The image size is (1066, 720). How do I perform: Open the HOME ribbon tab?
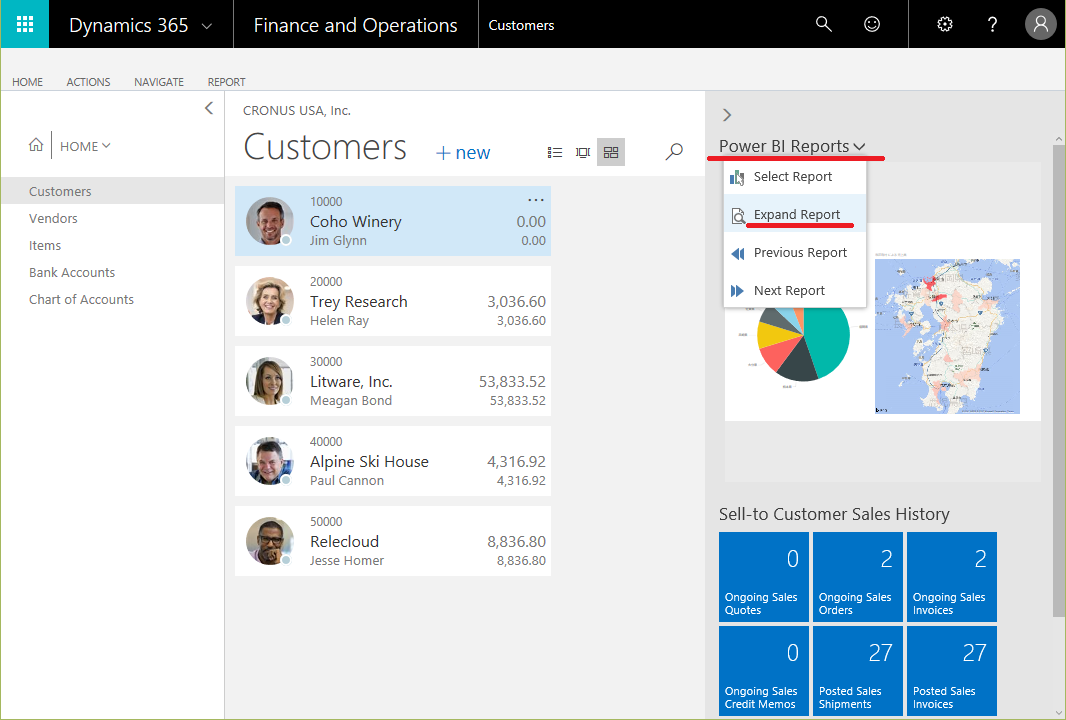27,82
